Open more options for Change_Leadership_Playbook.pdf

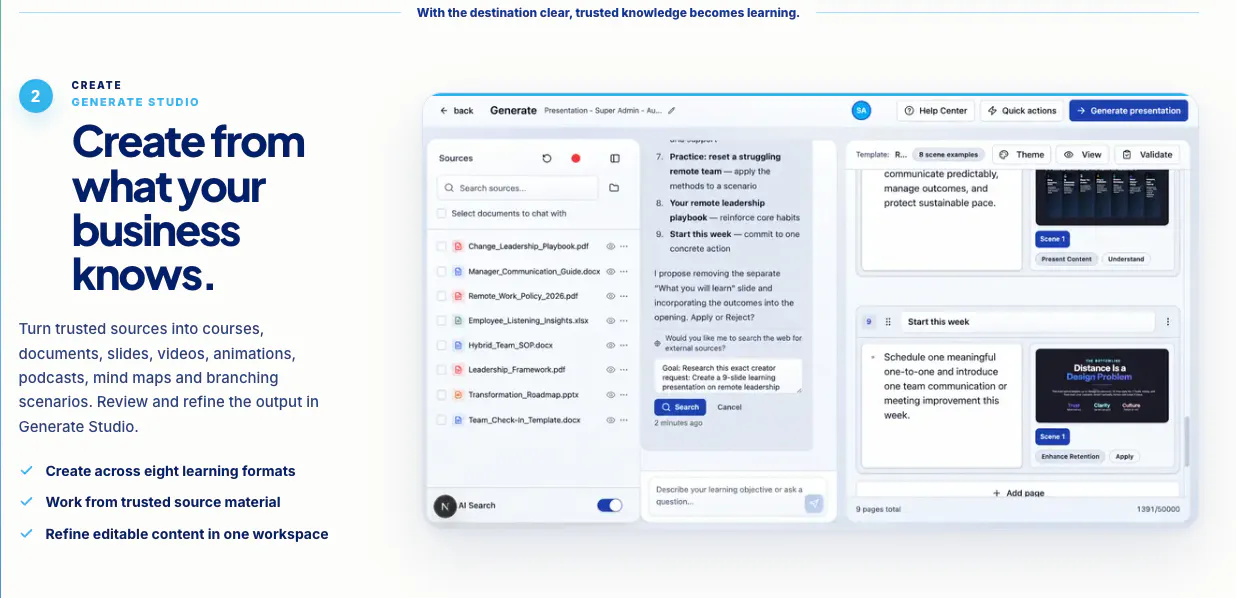click(x=624, y=246)
